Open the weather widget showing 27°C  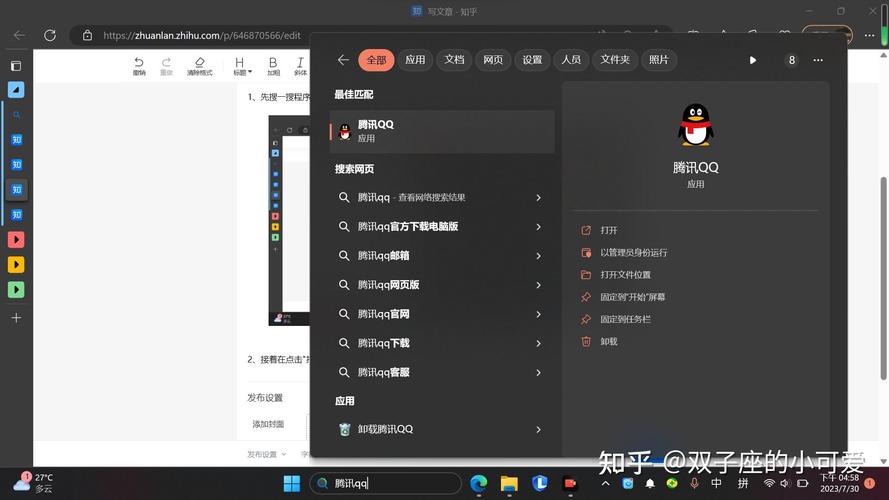click(x=34, y=483)
